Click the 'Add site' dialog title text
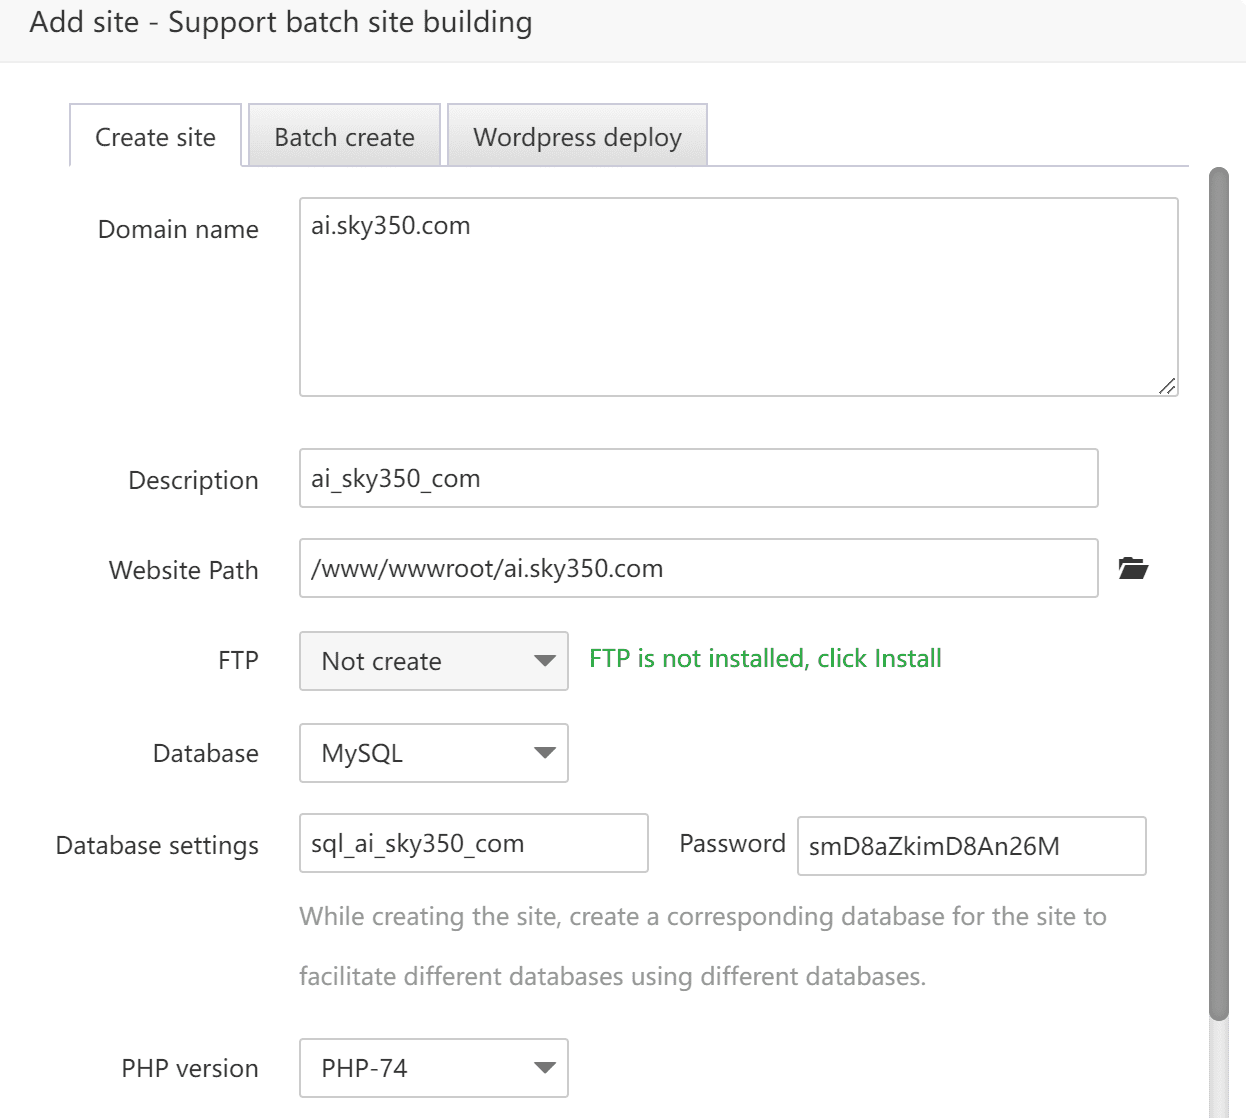1246x1118 pixels. [281, 22]
